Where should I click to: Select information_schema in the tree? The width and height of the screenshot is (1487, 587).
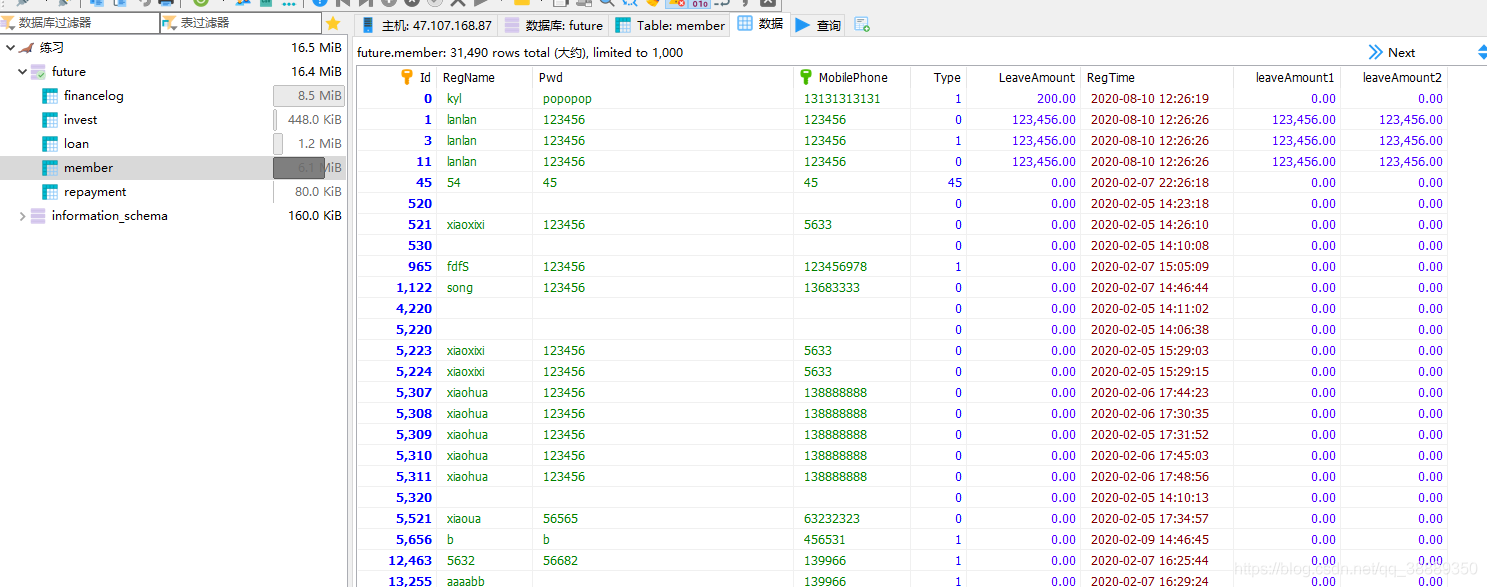(110, 216)
